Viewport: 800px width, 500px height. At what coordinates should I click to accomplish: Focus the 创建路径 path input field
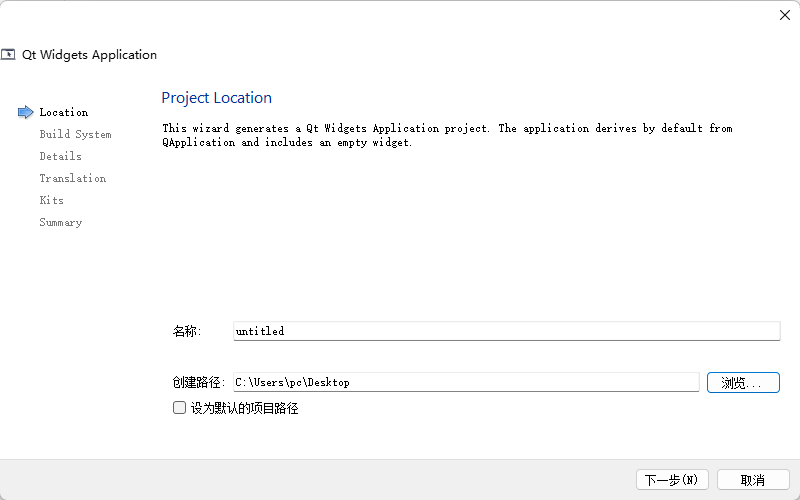tap(465, 382)
